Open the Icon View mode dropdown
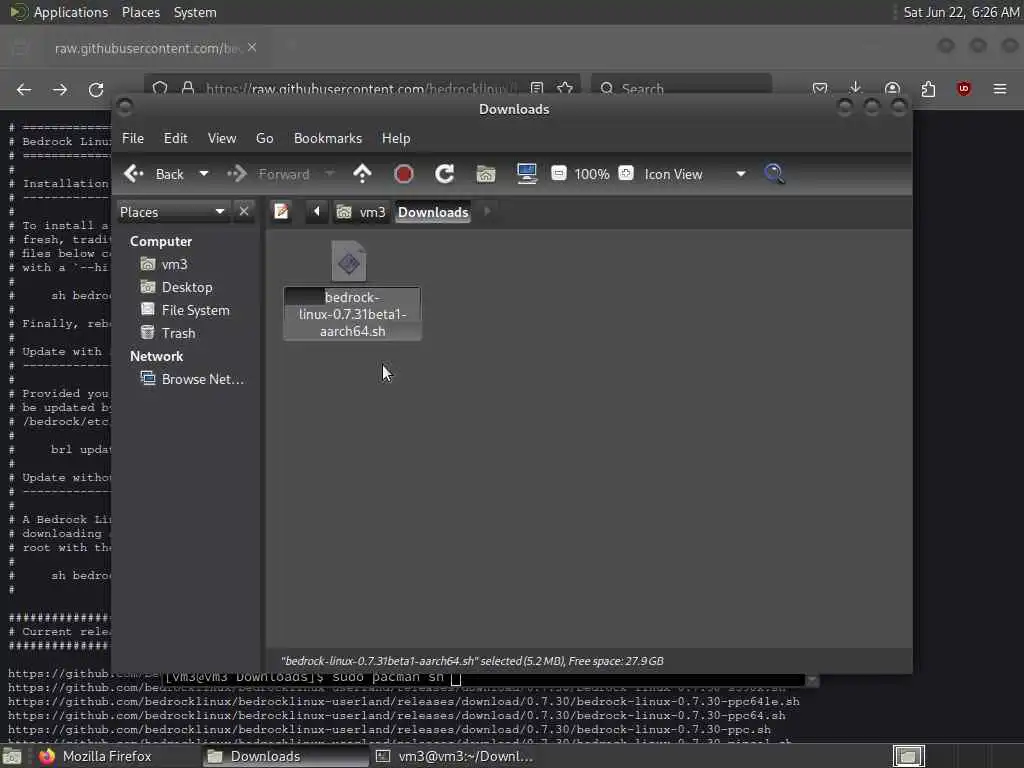The image size is (1024, 768). coord(695,174)
